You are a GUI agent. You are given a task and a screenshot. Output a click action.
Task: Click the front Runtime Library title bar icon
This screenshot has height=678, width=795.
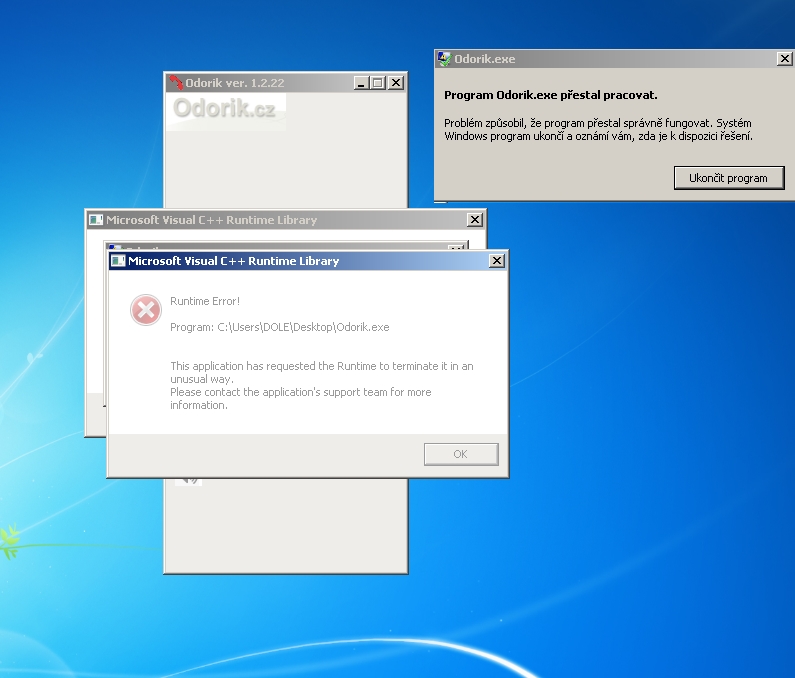118,261
